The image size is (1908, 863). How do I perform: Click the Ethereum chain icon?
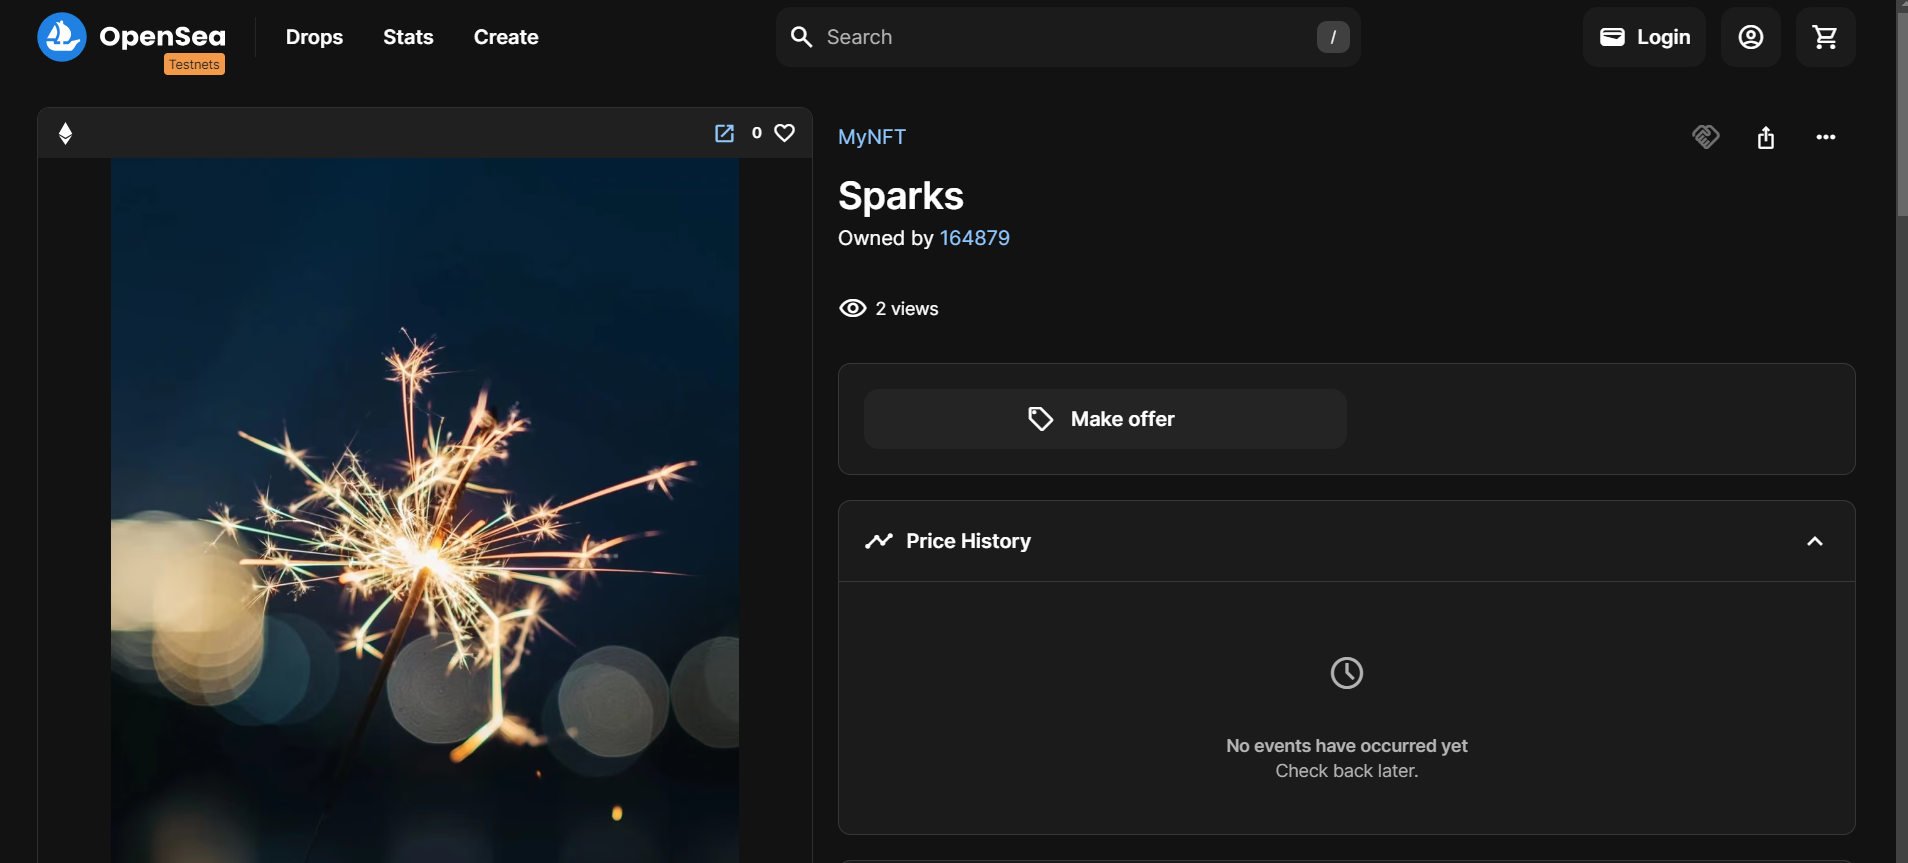pyautogui.click(x=66, y=133)
